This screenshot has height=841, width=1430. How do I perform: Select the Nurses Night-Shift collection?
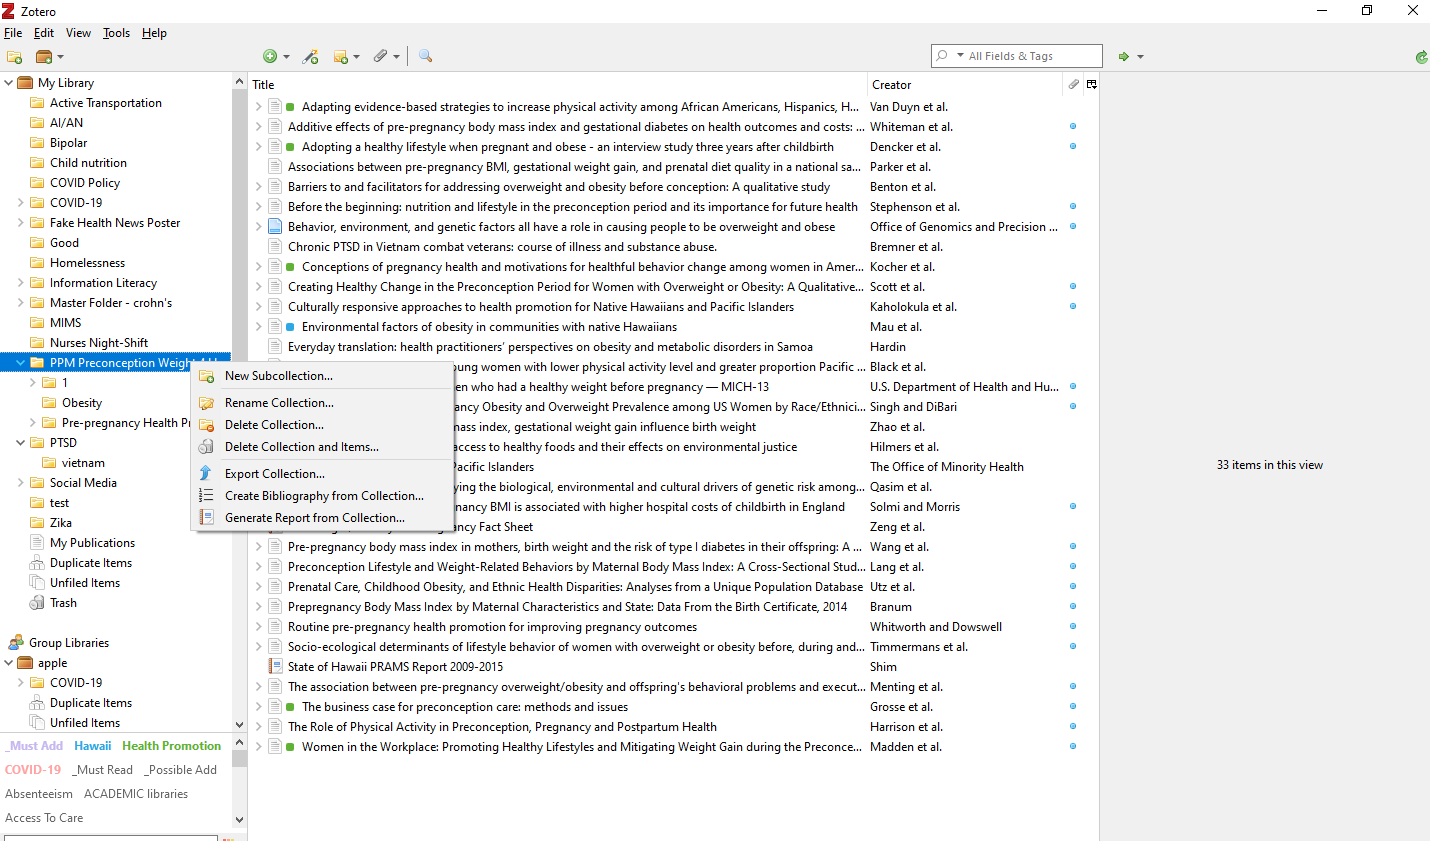(x=99, y=343)
